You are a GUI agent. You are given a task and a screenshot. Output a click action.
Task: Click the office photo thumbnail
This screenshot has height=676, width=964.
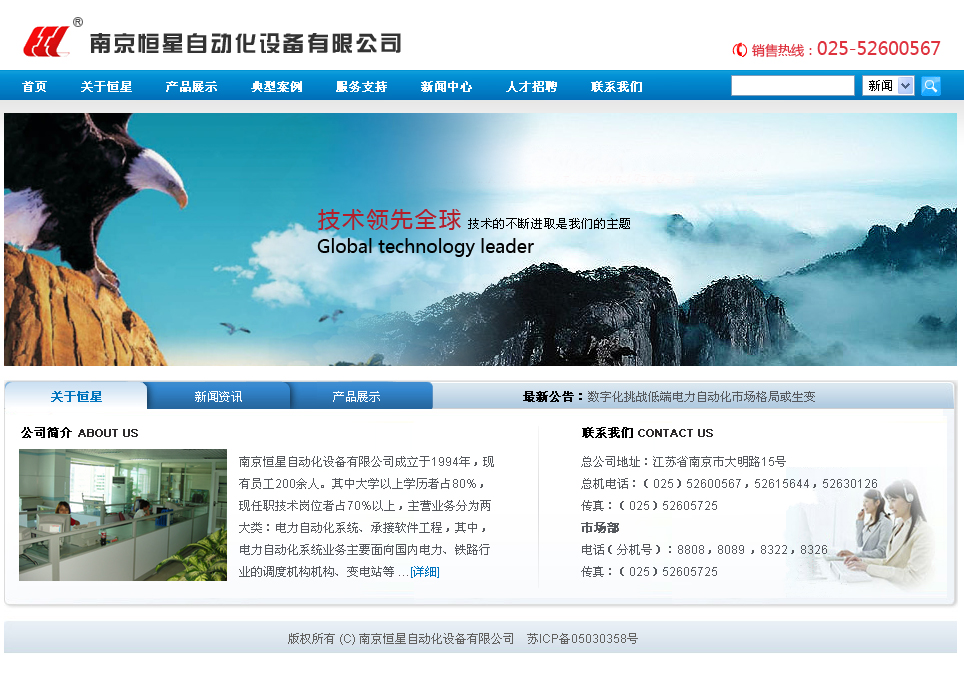(123, 515)
